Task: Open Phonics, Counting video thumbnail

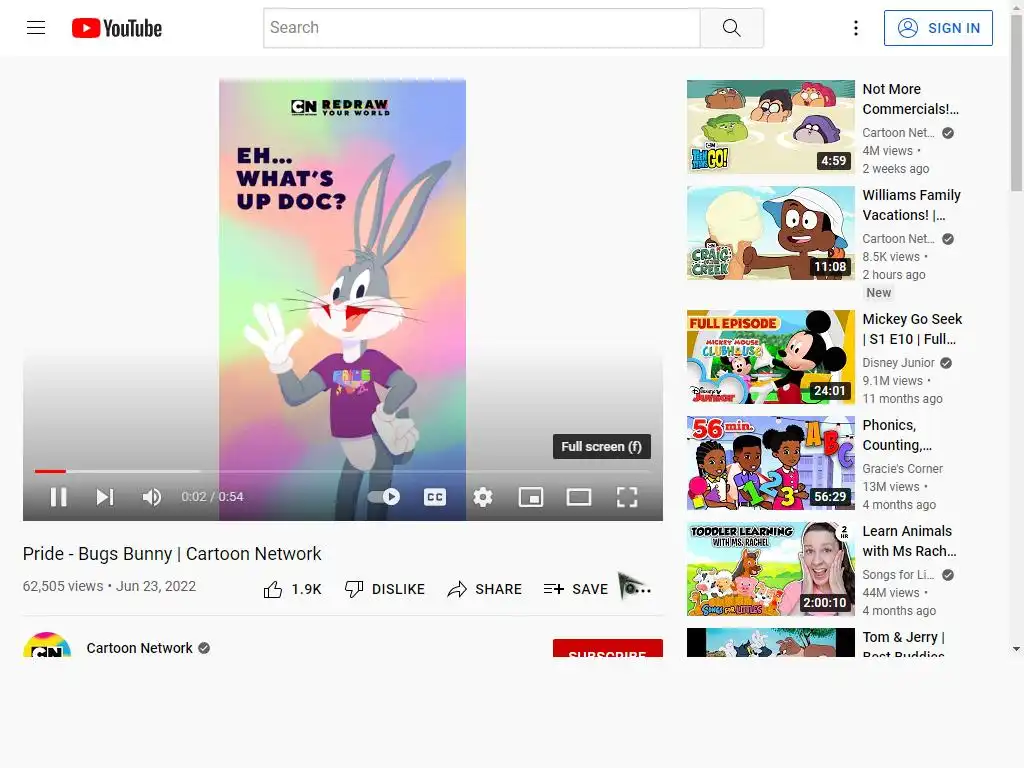Action: (771, 463)
